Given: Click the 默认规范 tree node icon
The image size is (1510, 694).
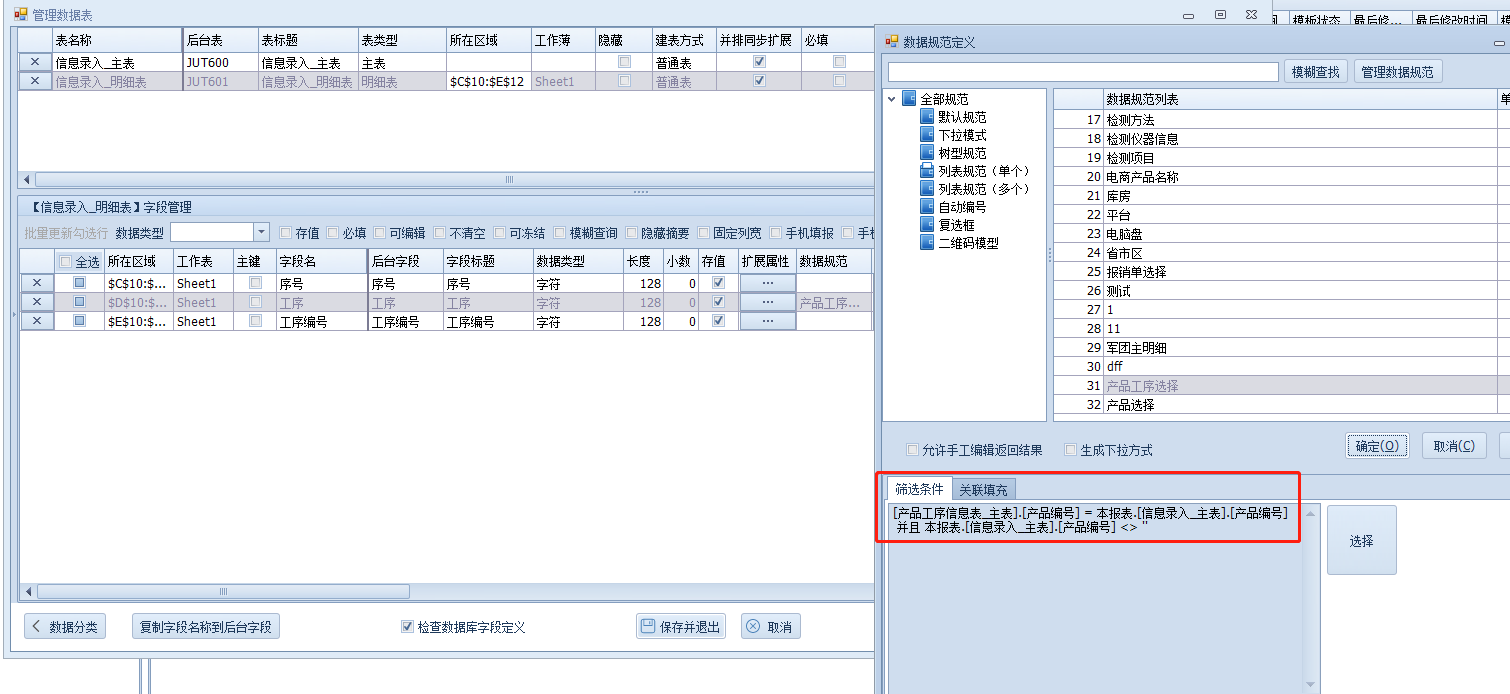Looking at the screenshot, I should [x=926, y=117].
